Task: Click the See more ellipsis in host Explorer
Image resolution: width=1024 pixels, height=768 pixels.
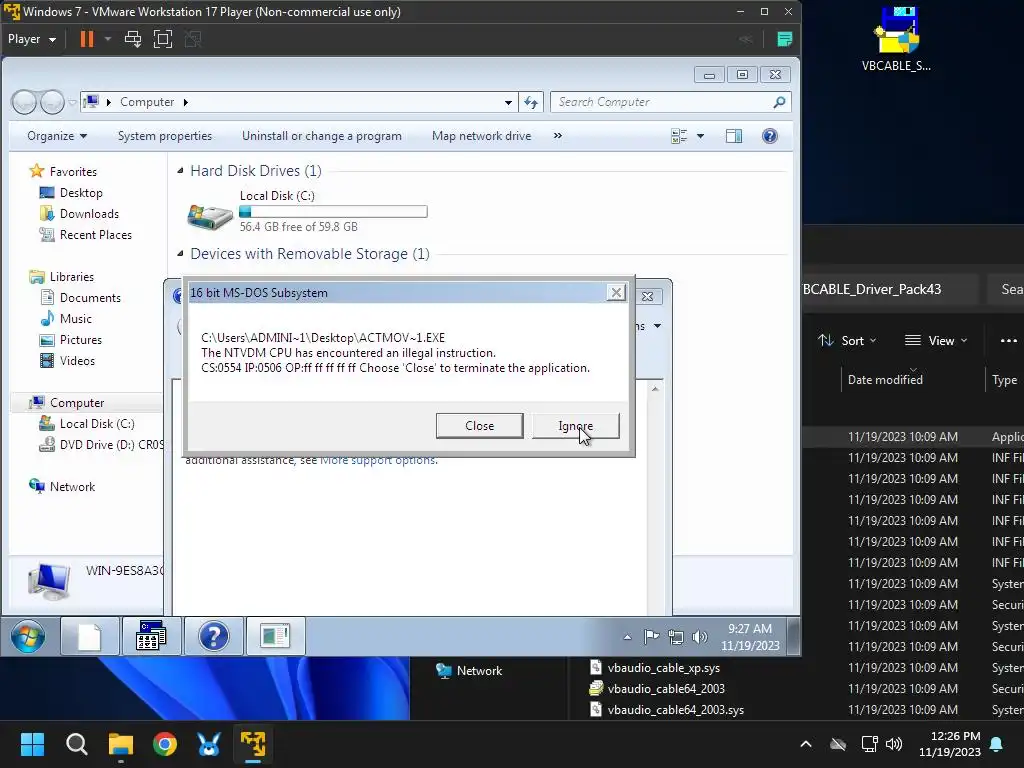Action: pyautogui.click(x=1008, y=340)
